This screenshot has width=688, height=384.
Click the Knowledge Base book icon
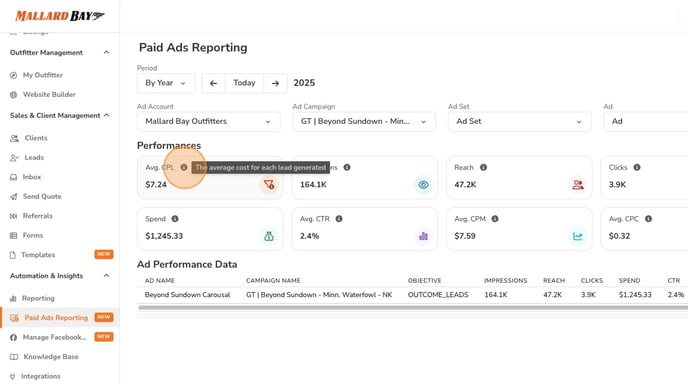point(14,357)
